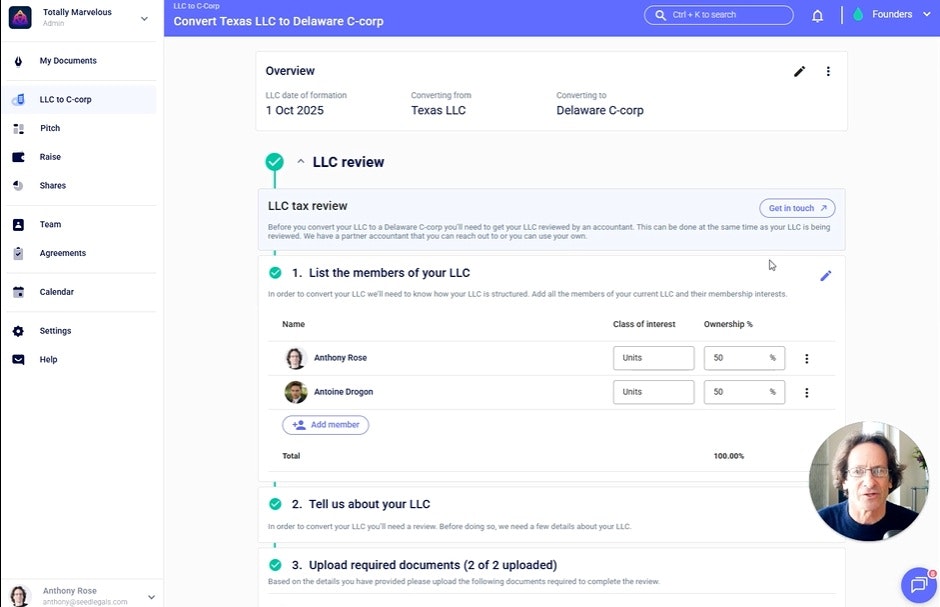Screen dimensions: 940x607
Task: Click the Add member button
Action: [325, 425]
